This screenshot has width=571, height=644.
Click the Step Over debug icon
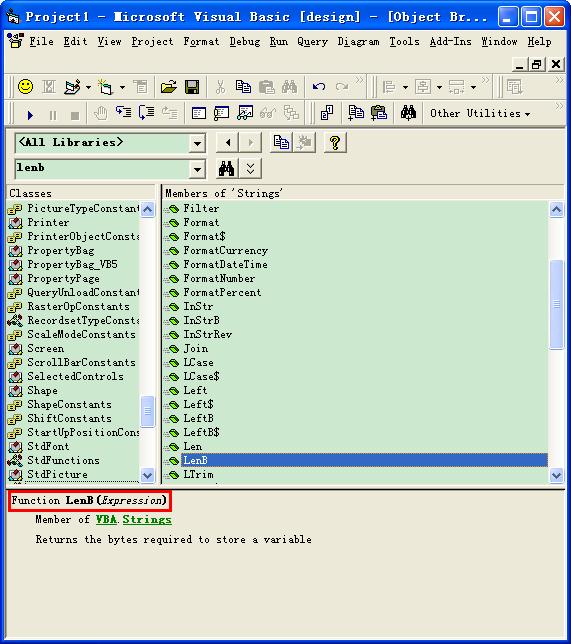pos(146,112)
